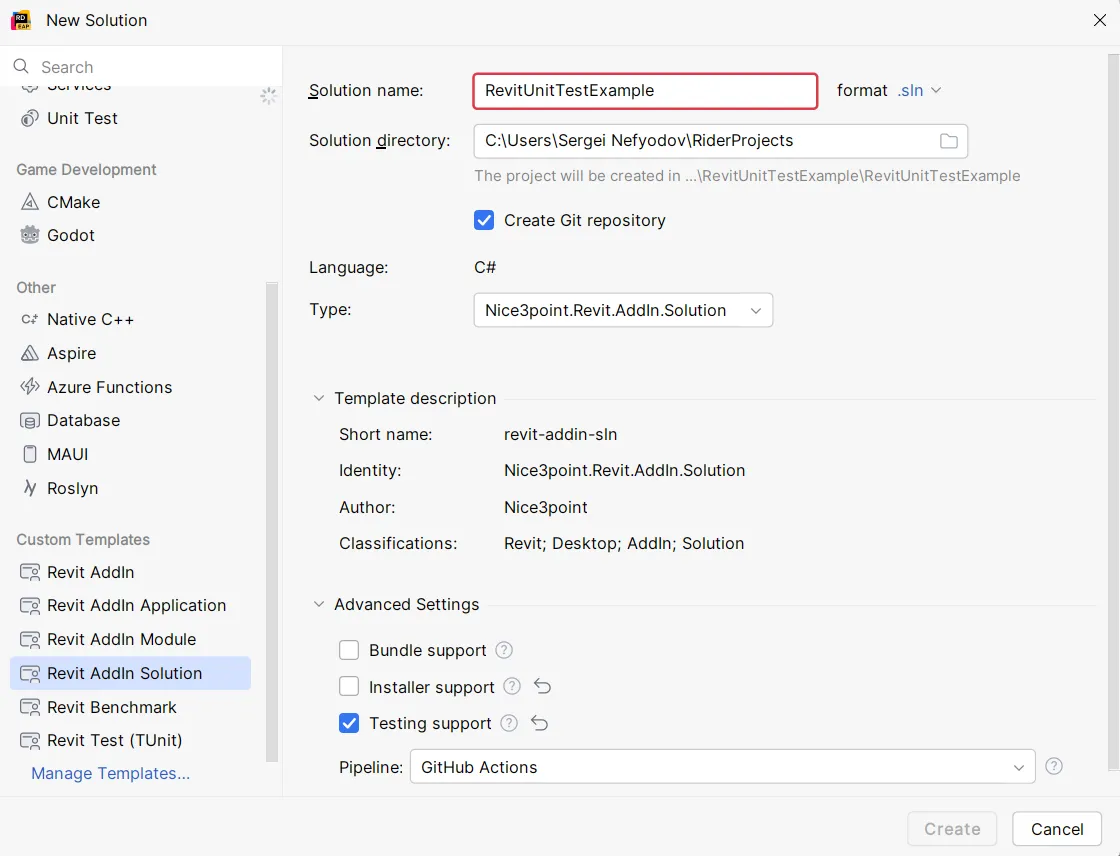The width and height of the screenshot is (1120, 856).
Task: Click the Rider logo in the title bar
Action: click(21, 20)
